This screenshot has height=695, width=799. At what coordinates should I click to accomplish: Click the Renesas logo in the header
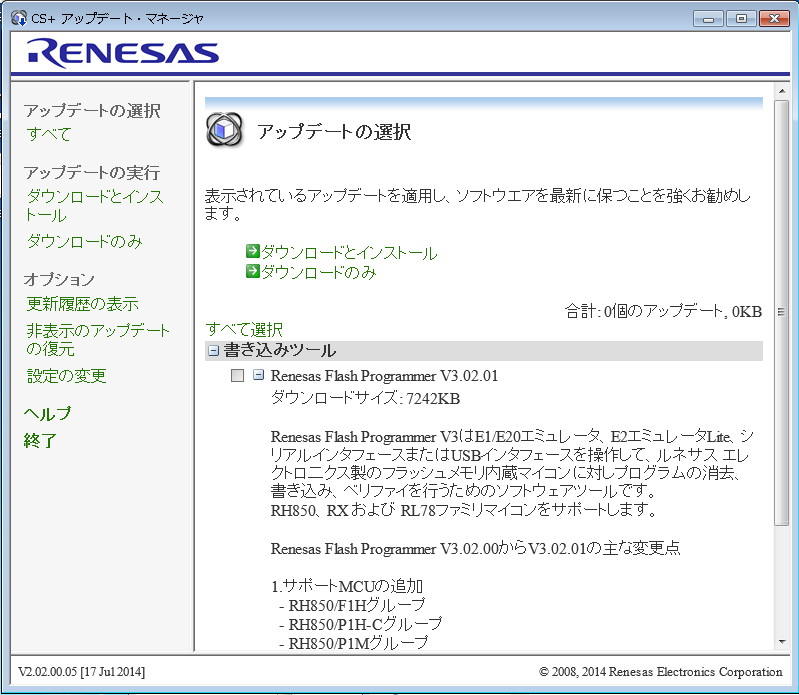click(x=123, y=53)
